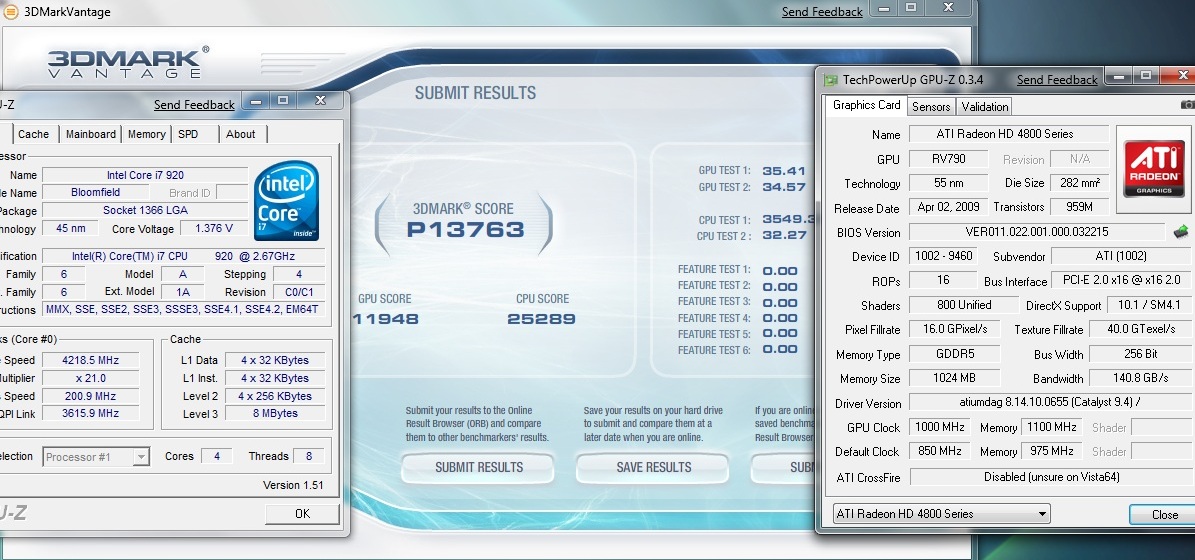
Task: Click the Intel Core i7 logo in CPU-Z
Action: (x=287, y=201)
